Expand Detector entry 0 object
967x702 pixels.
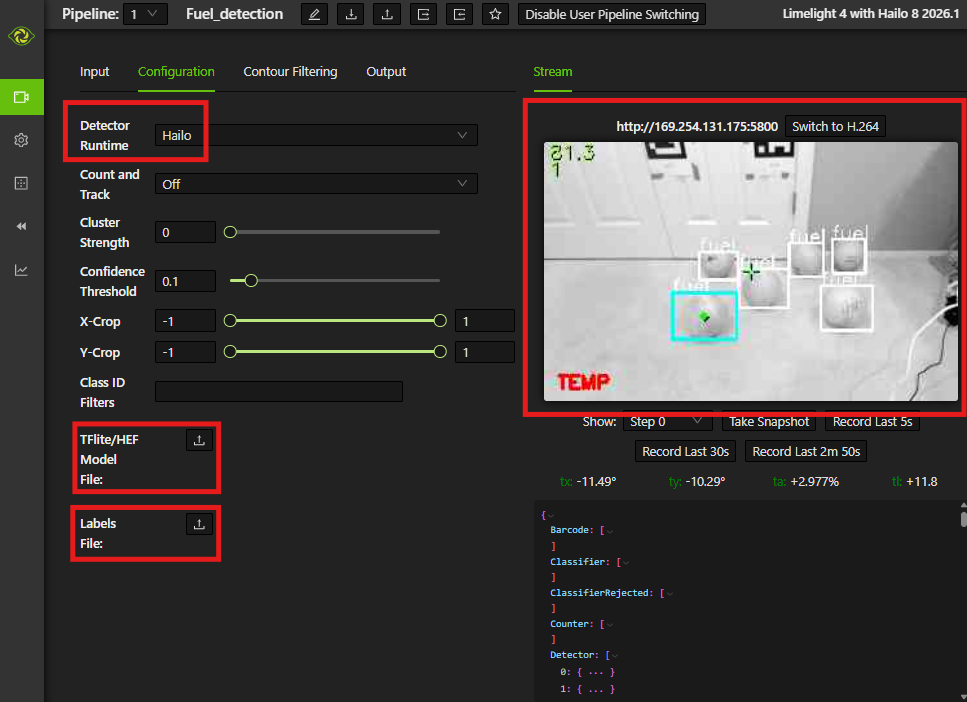pos(596,672)
